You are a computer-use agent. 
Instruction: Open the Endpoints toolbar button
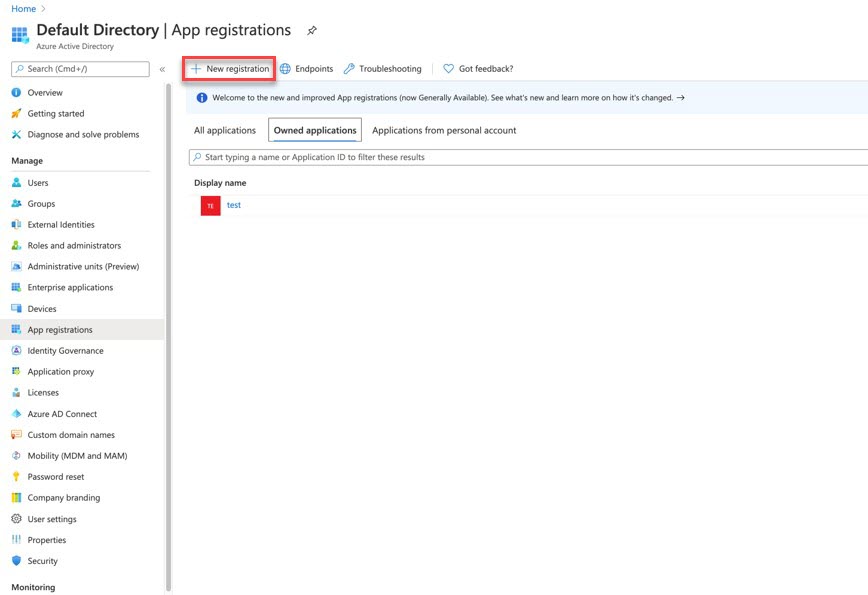click(307, 69)
